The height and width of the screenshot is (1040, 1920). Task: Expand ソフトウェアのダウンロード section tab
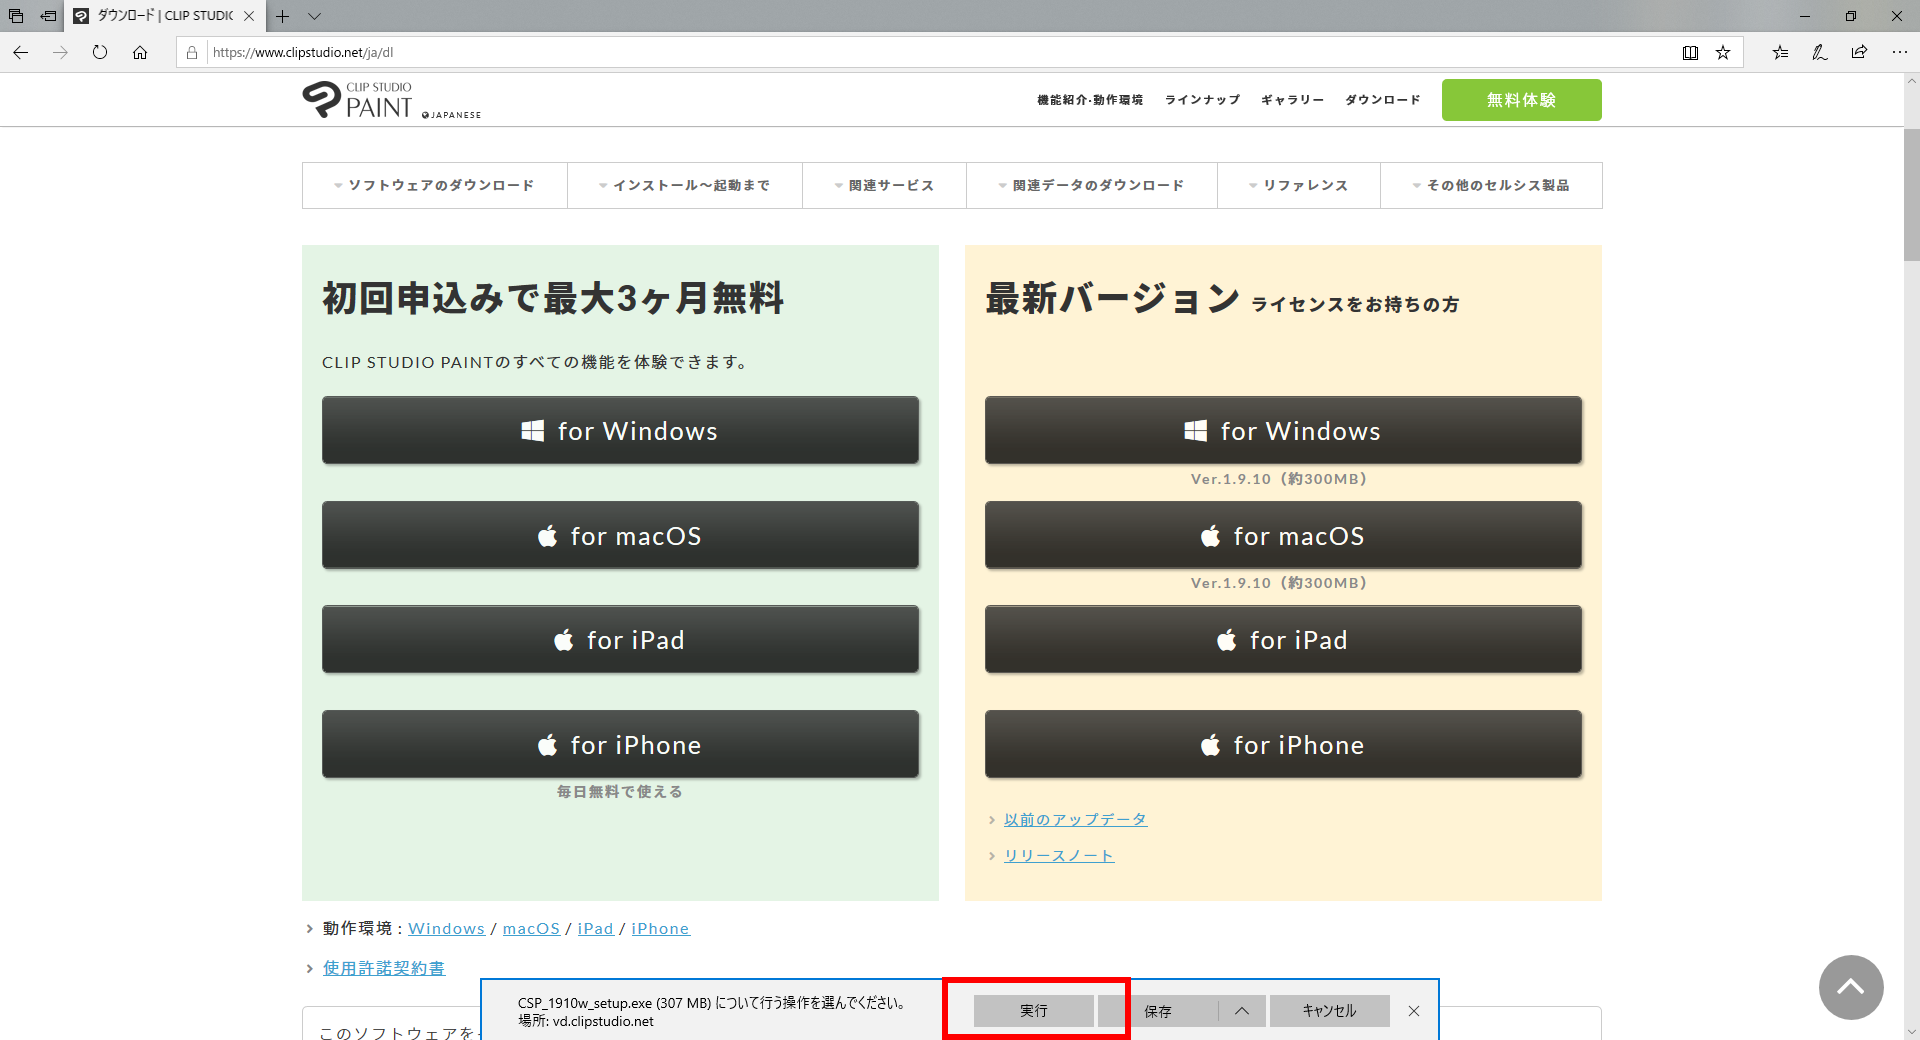[x=435, y=185]
